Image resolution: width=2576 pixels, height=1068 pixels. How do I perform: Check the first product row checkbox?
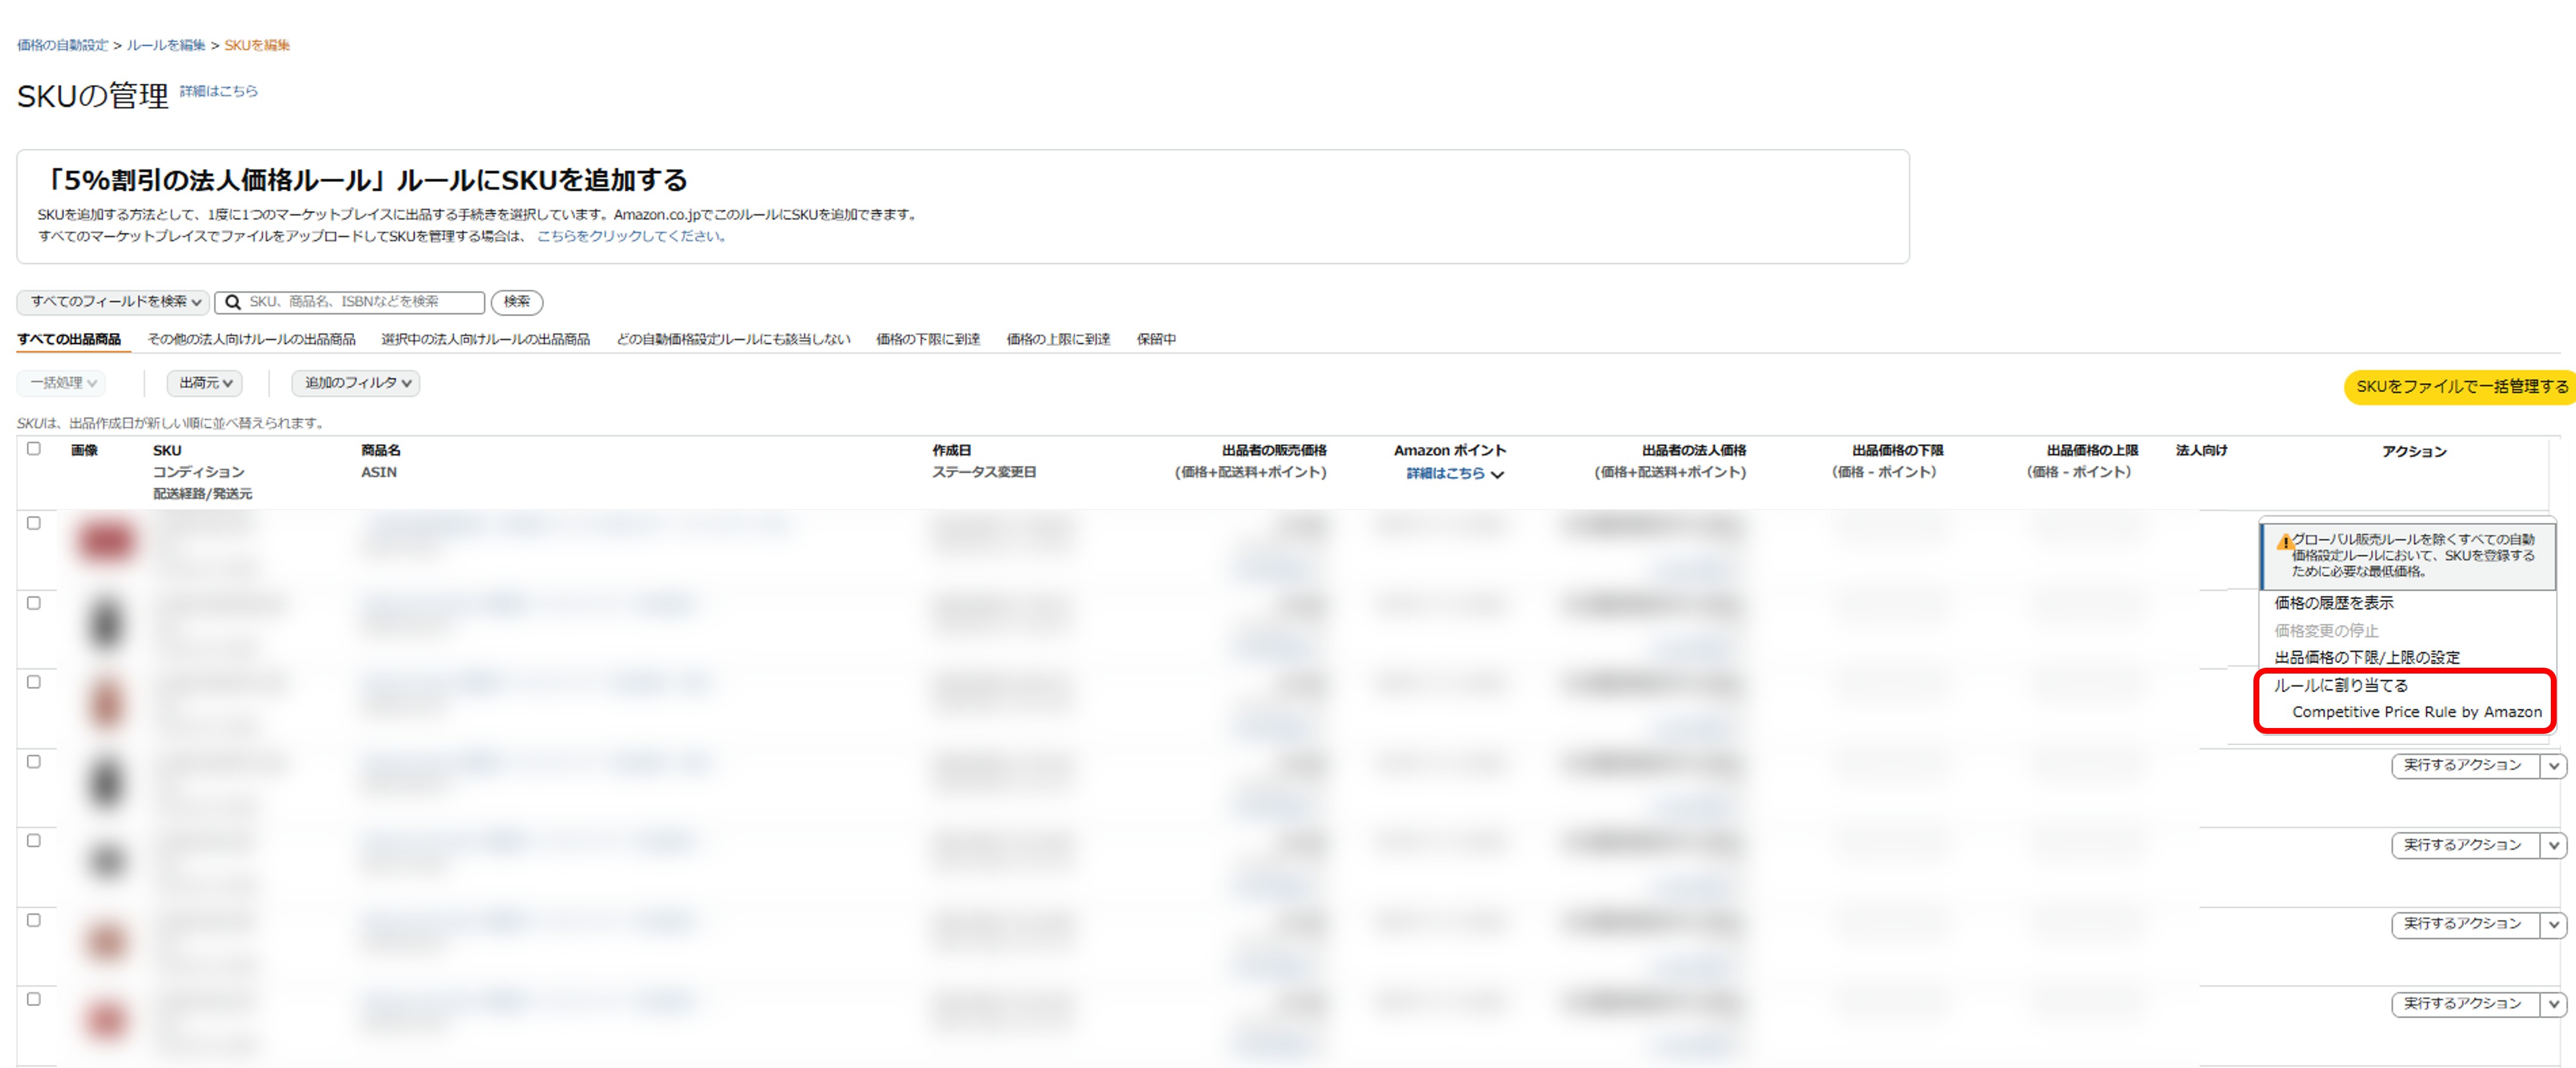pos(34,523)
